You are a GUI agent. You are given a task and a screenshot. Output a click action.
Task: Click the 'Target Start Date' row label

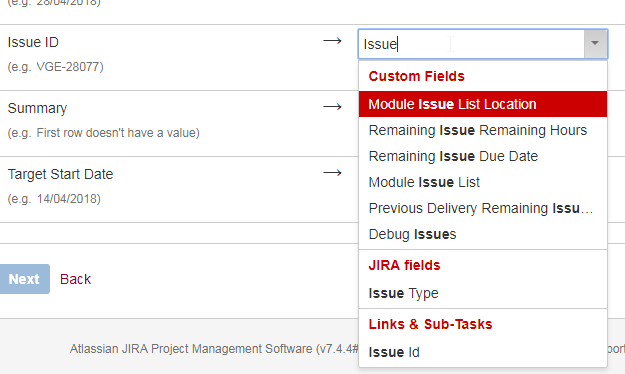pos(60,175)
